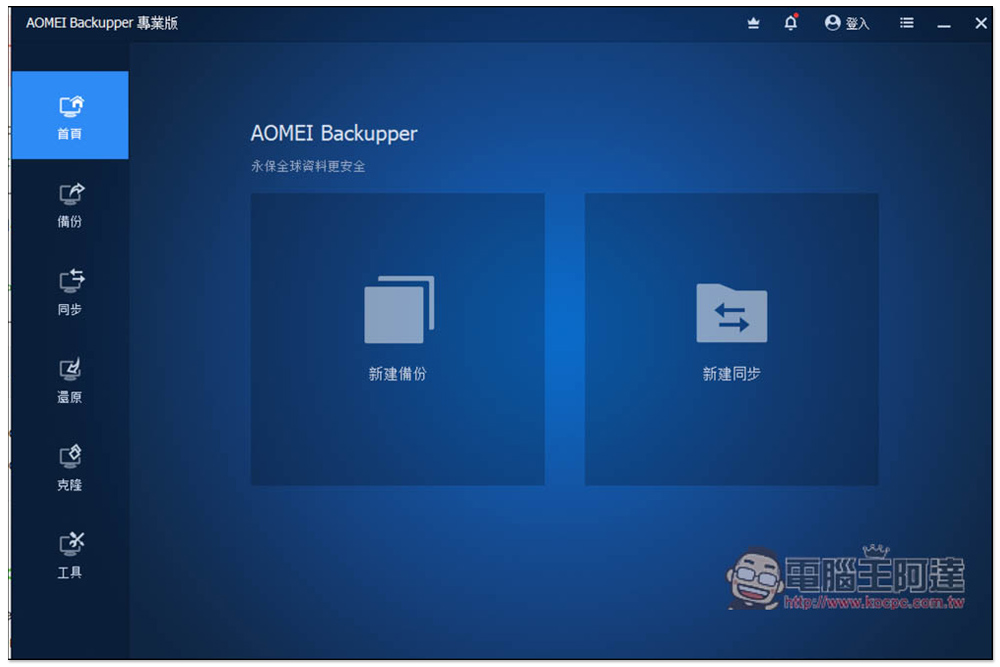Open the 首頁 home page in sidebar
The height and width of the screenshot is (667, 1000).
pos(70,116)
